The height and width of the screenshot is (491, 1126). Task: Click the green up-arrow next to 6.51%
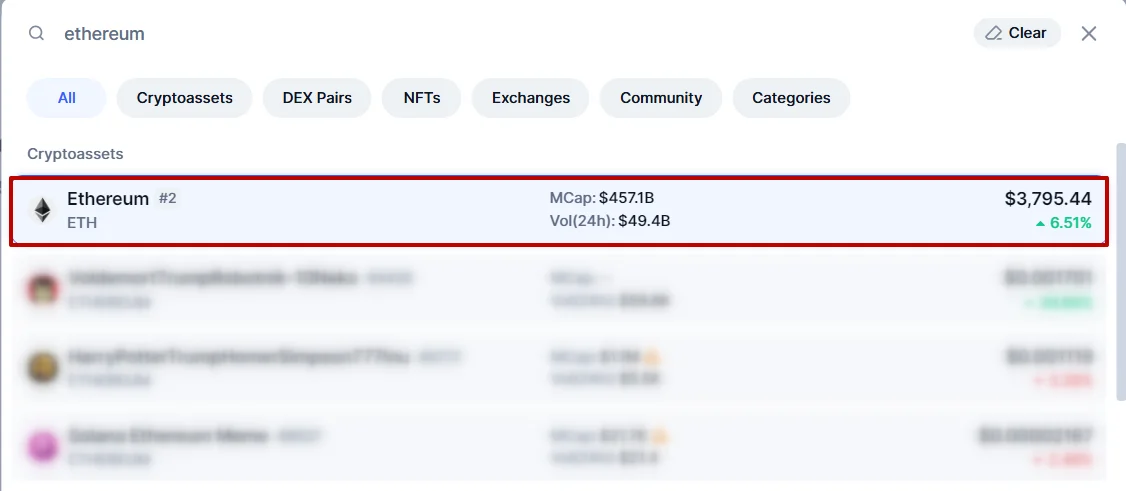[1041, 223]
